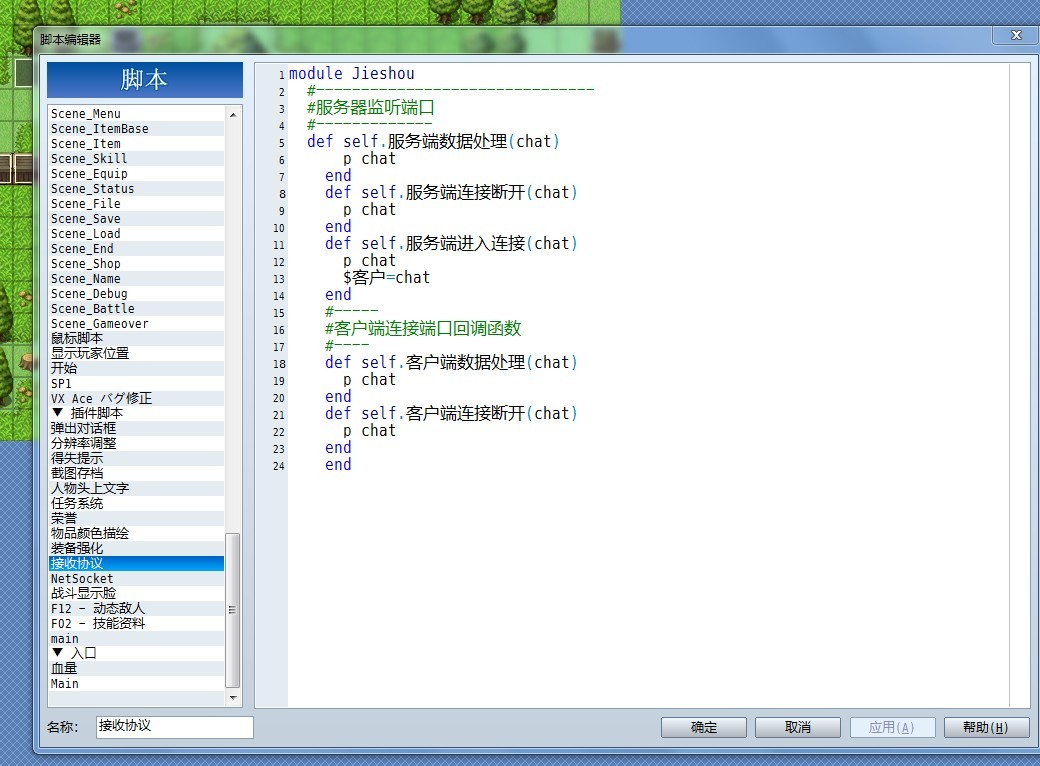
Task: Select the Scene_Save script
Action: click(x=137, y=219)
